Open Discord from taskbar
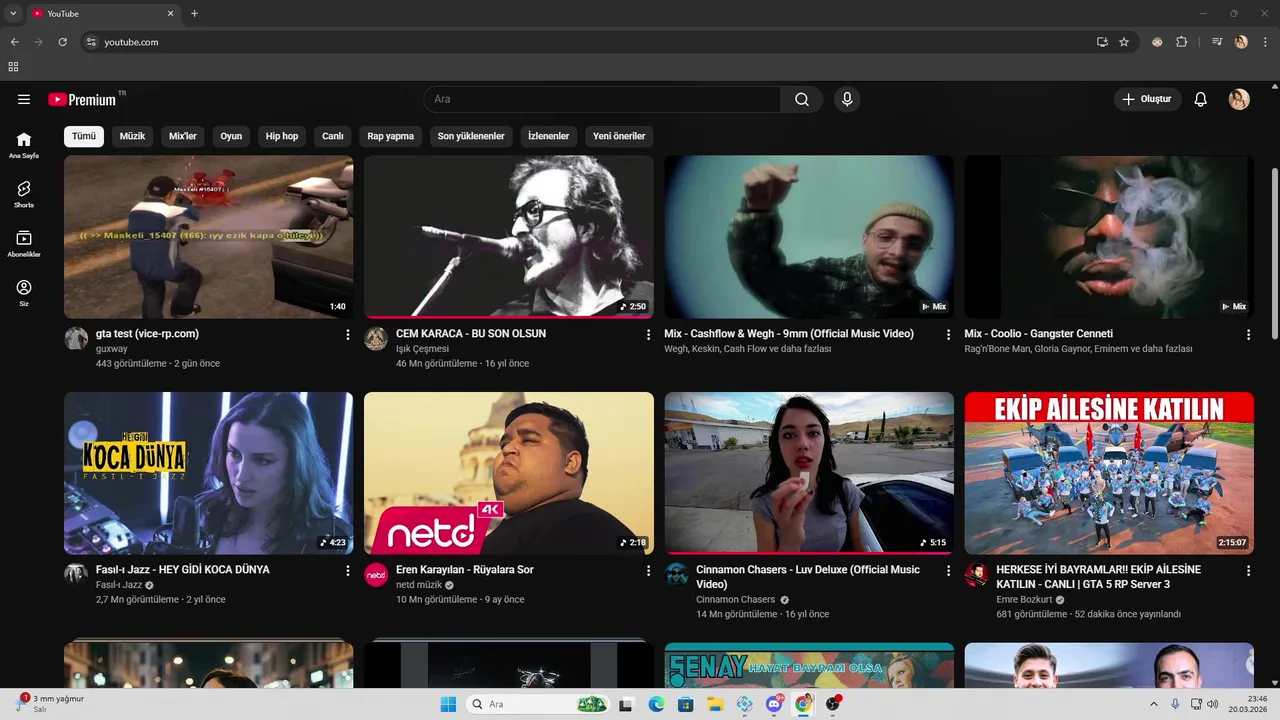The image size is (1280, 720). pos(774,704)
